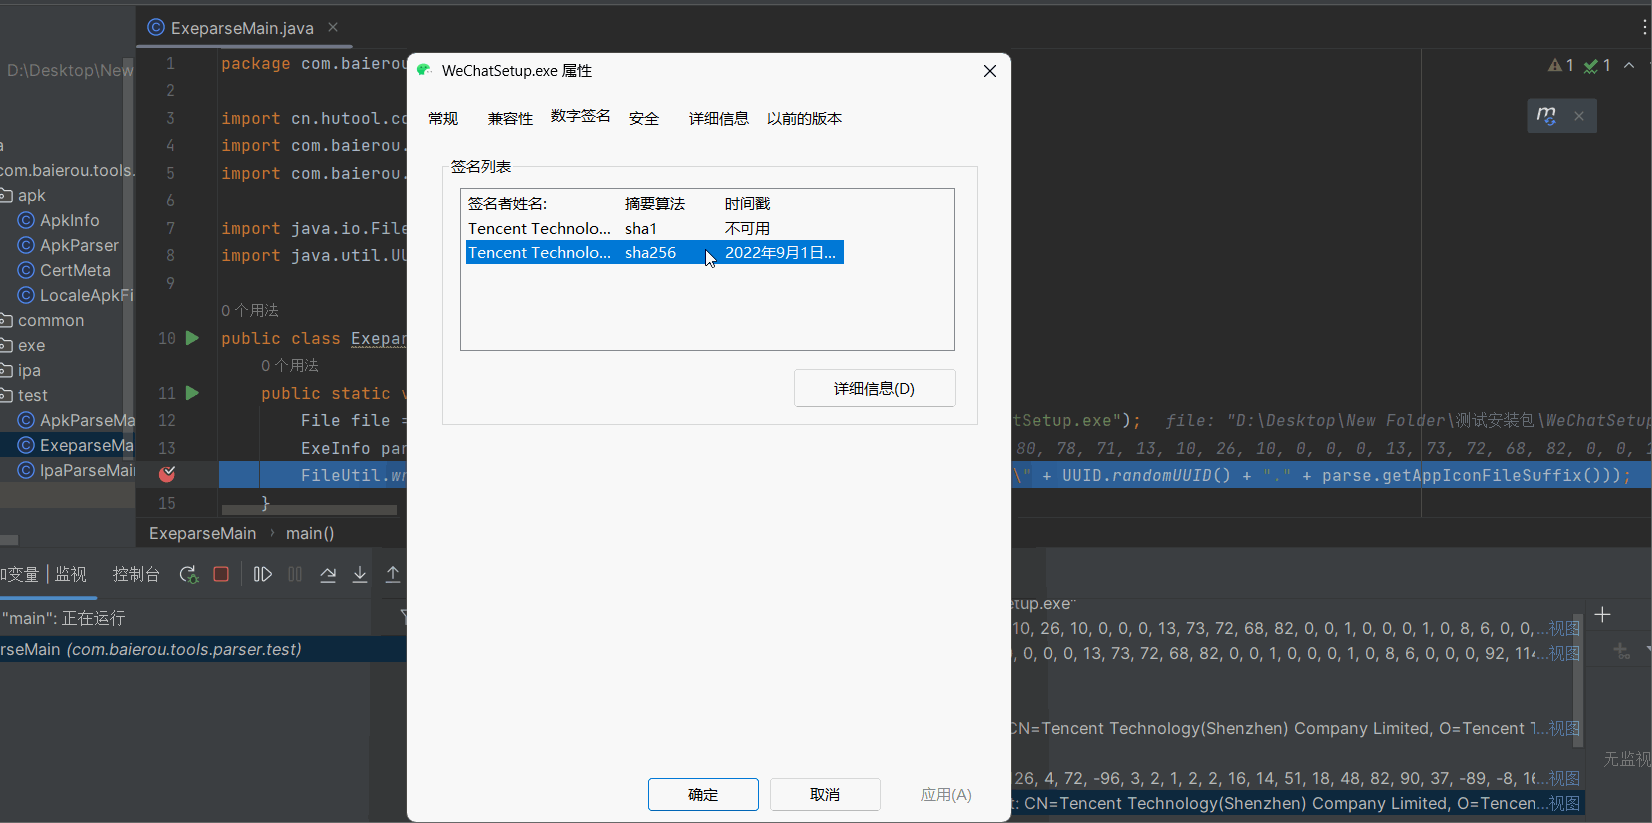The image size is (1652, 823).
Task: Click the Maven reload changes icon
Action: 1546,116
